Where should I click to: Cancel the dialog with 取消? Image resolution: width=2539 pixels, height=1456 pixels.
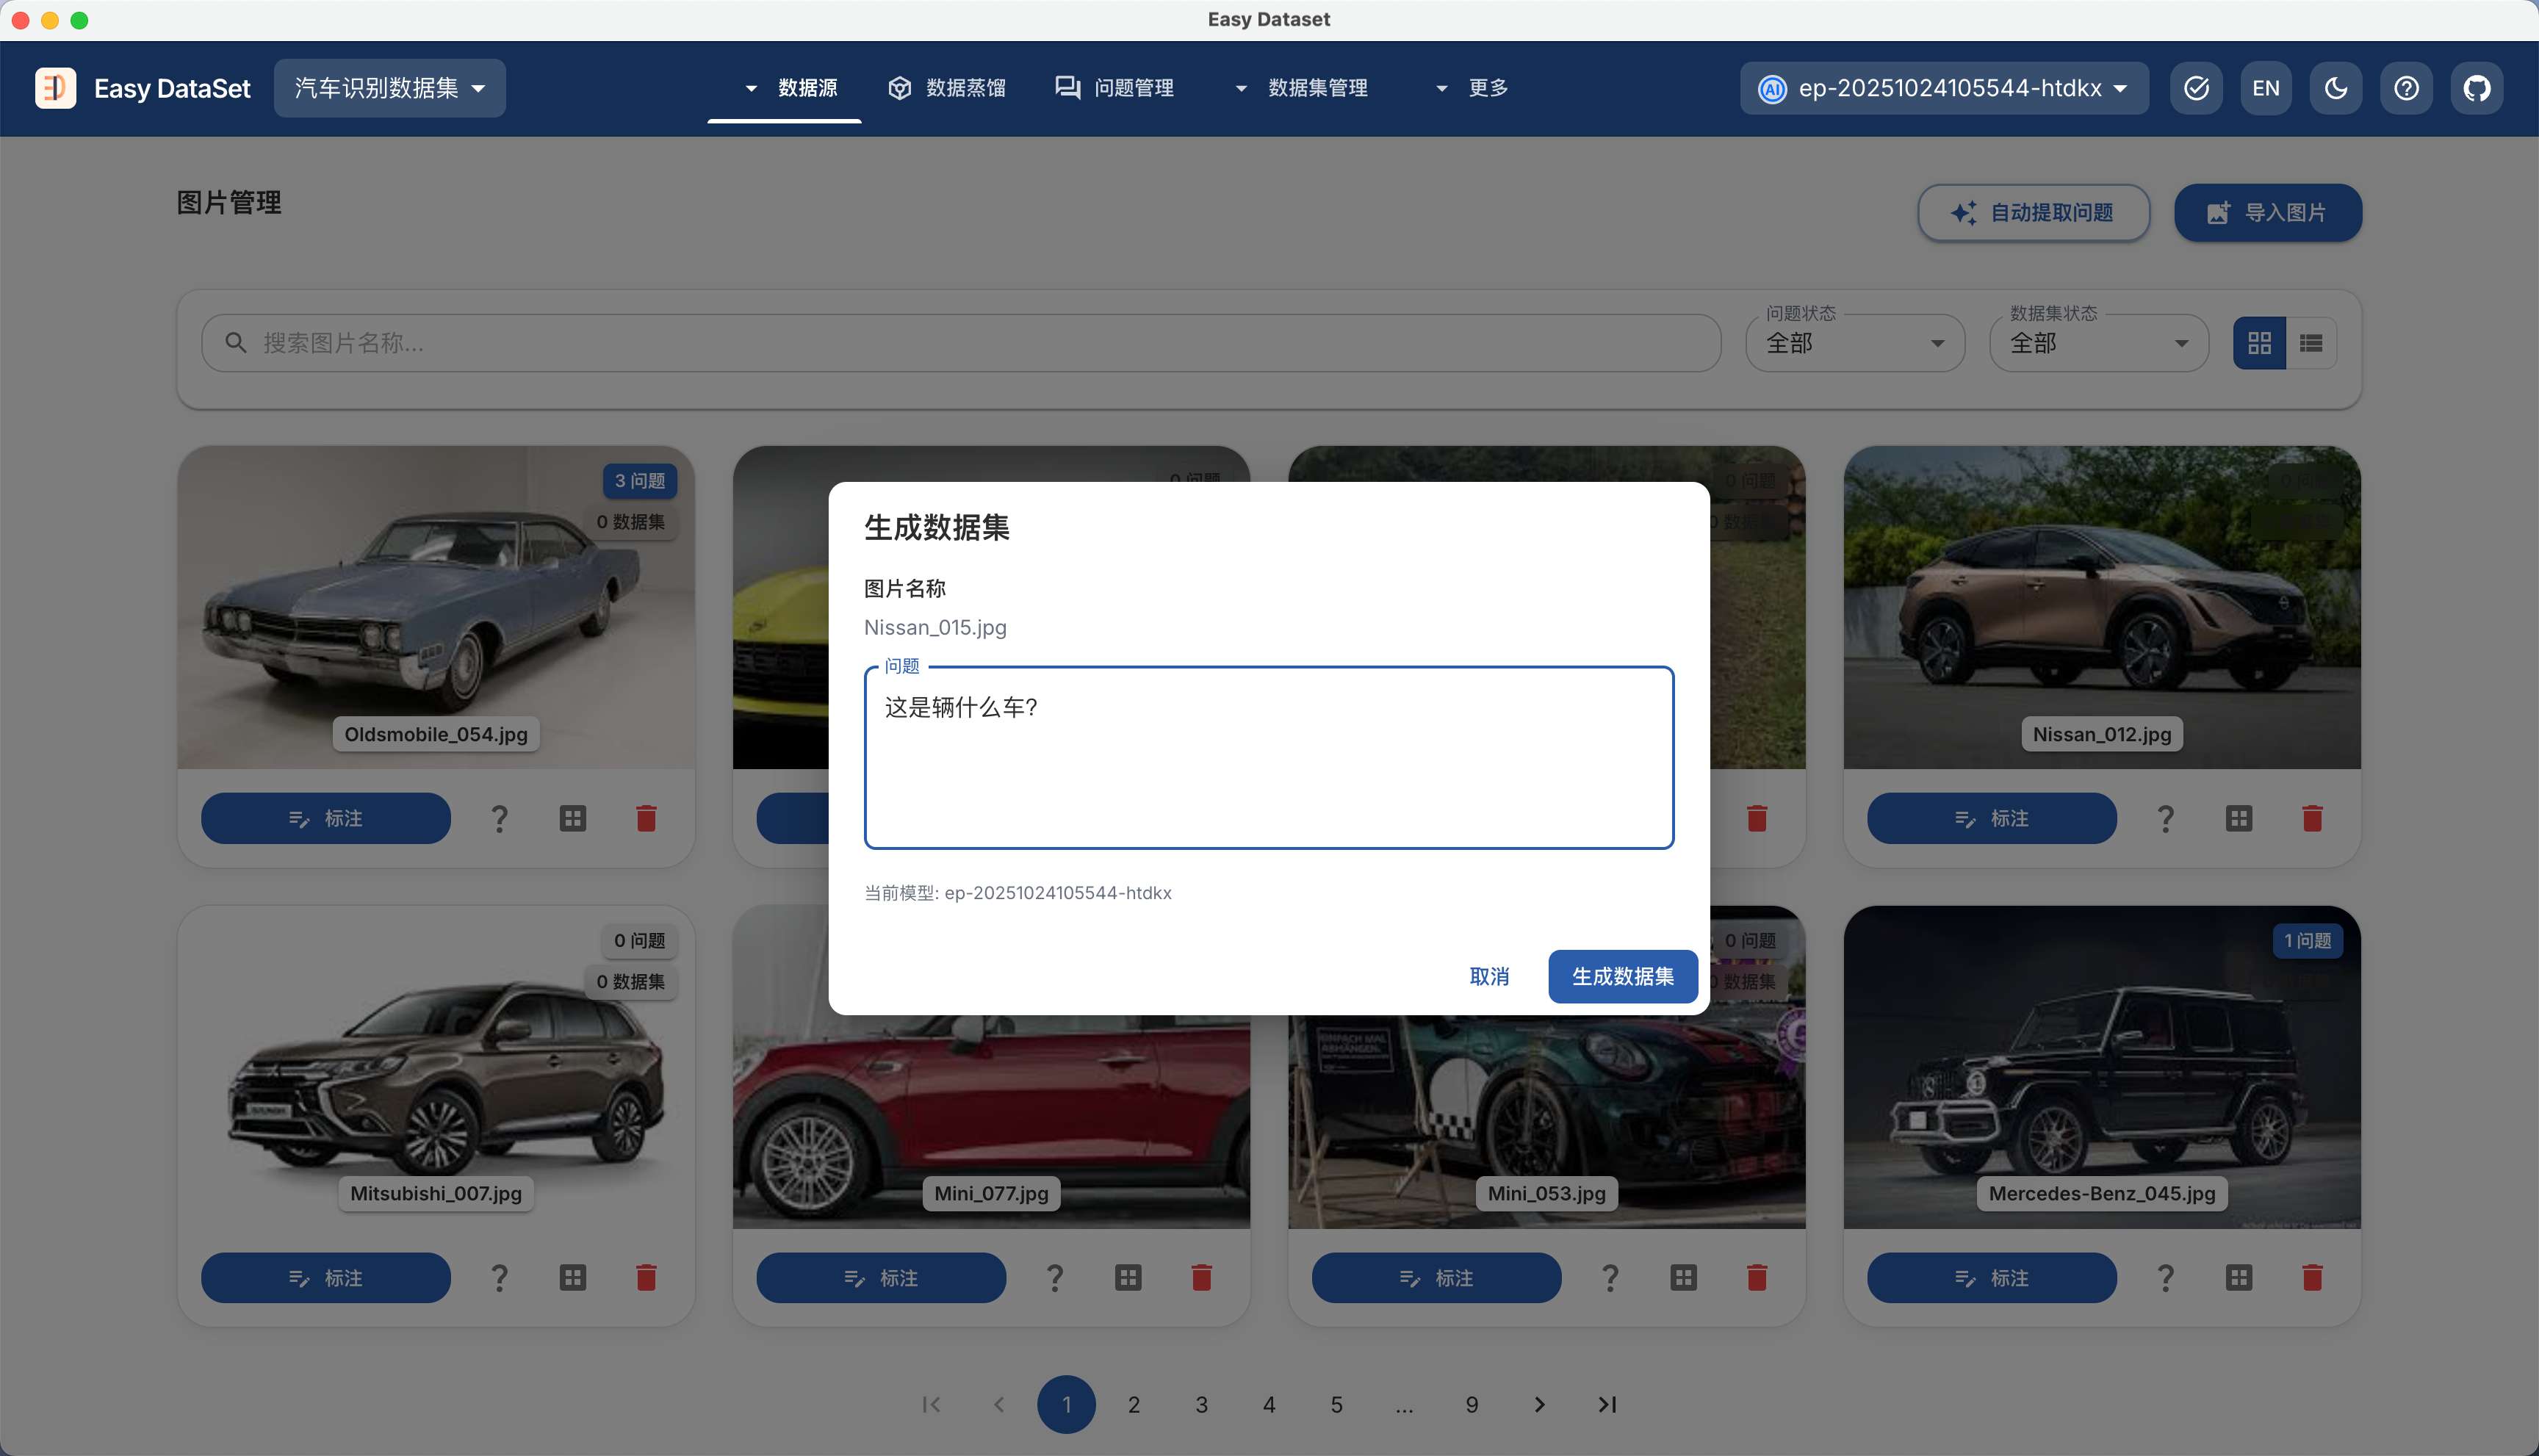[x=1489, y=976]
